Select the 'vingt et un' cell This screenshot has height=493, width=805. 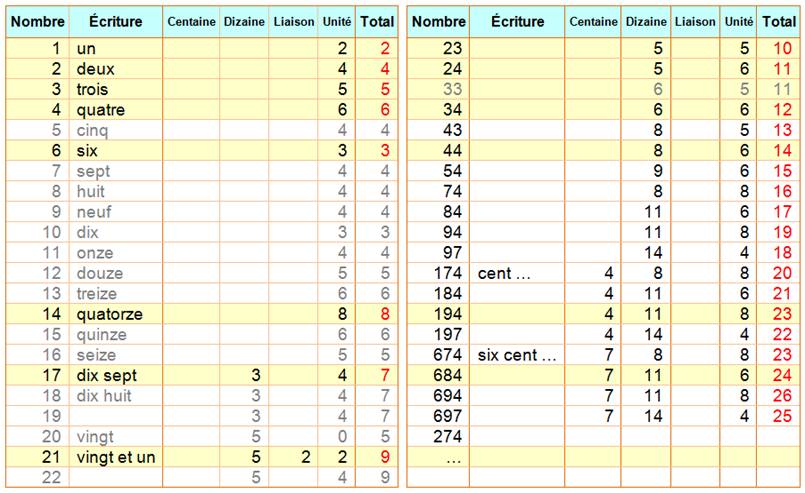pyautogui.click(x=116, y=457)
